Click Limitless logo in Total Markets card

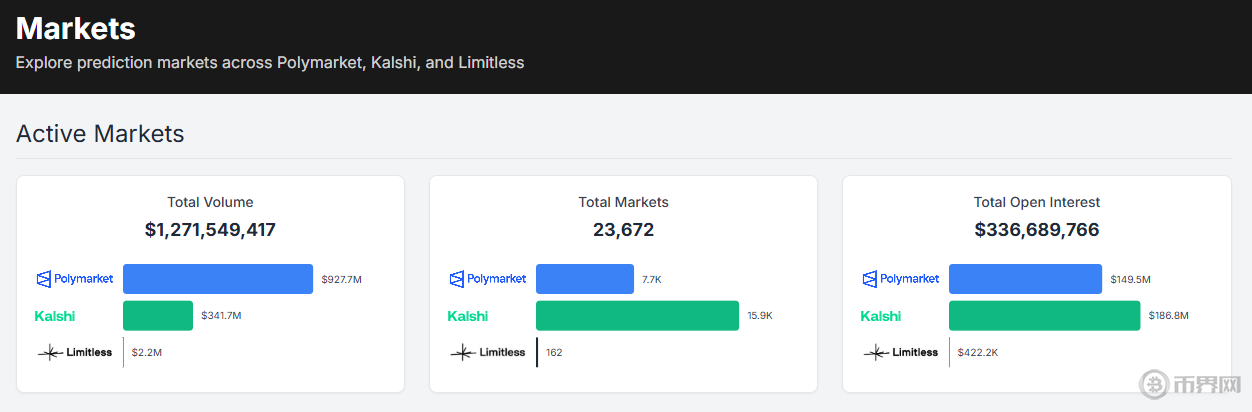pos(488,352)
